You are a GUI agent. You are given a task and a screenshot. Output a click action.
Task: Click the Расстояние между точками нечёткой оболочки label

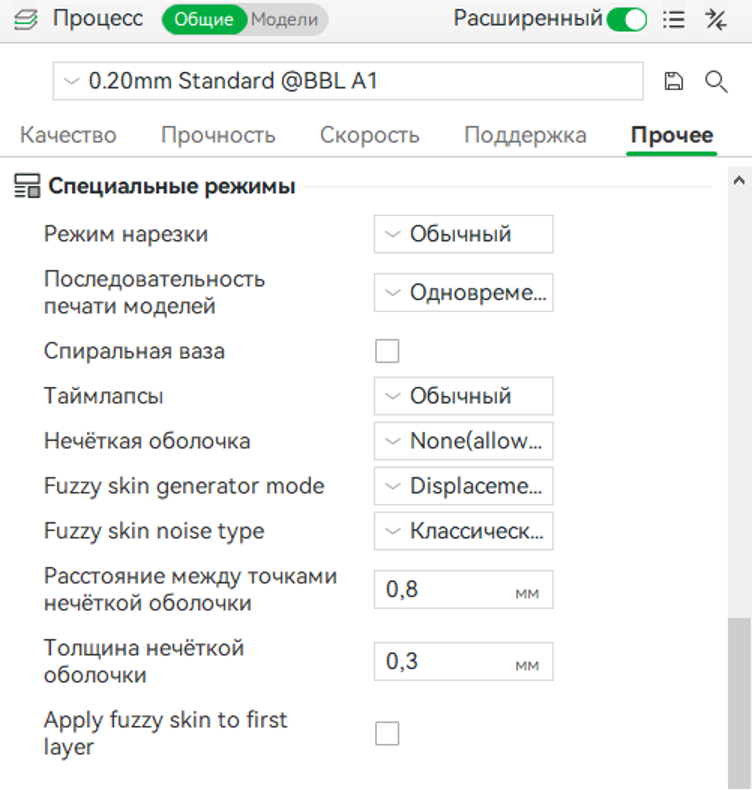(190, 589)
